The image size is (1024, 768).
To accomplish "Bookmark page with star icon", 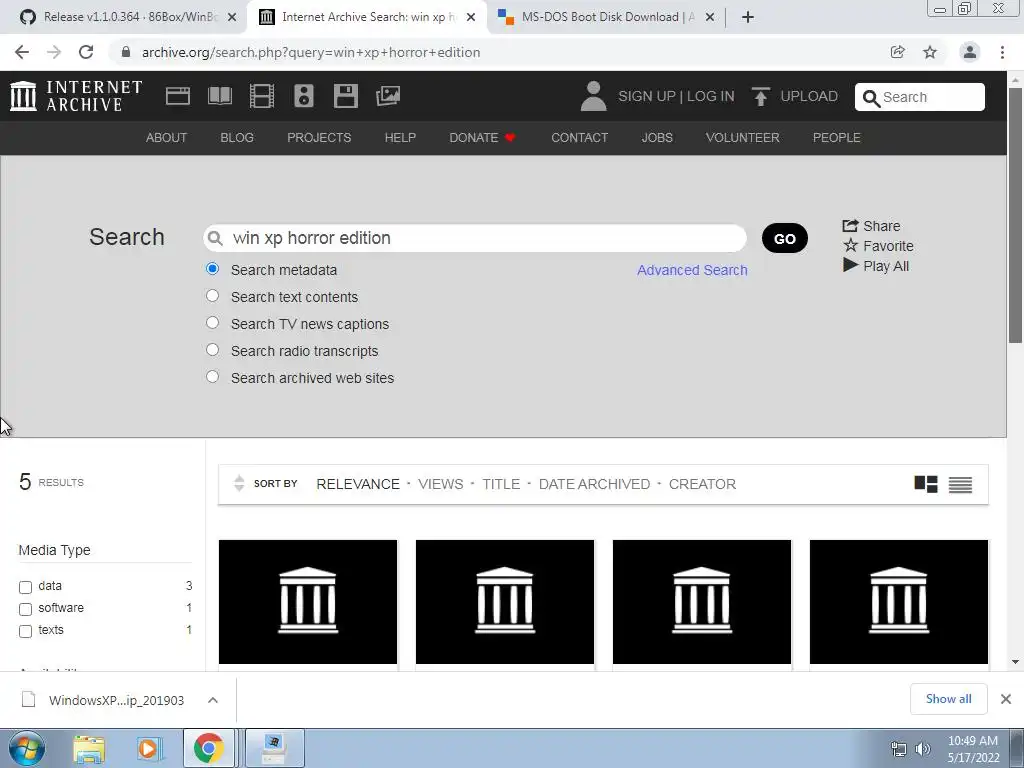I will 930,52.
